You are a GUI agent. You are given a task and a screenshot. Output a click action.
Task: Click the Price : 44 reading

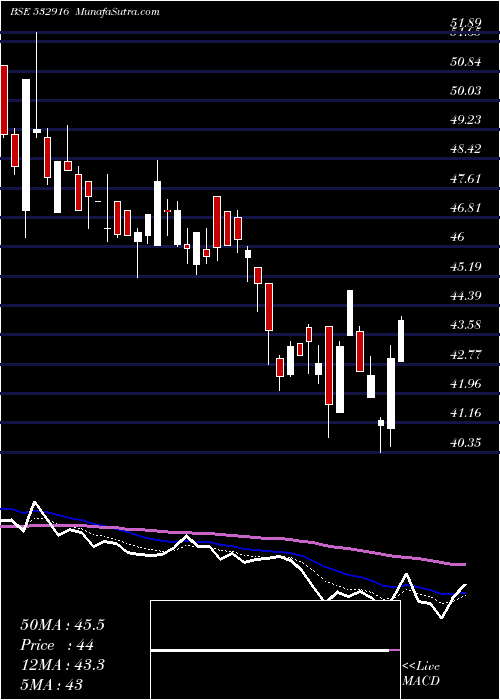point(57,645)
